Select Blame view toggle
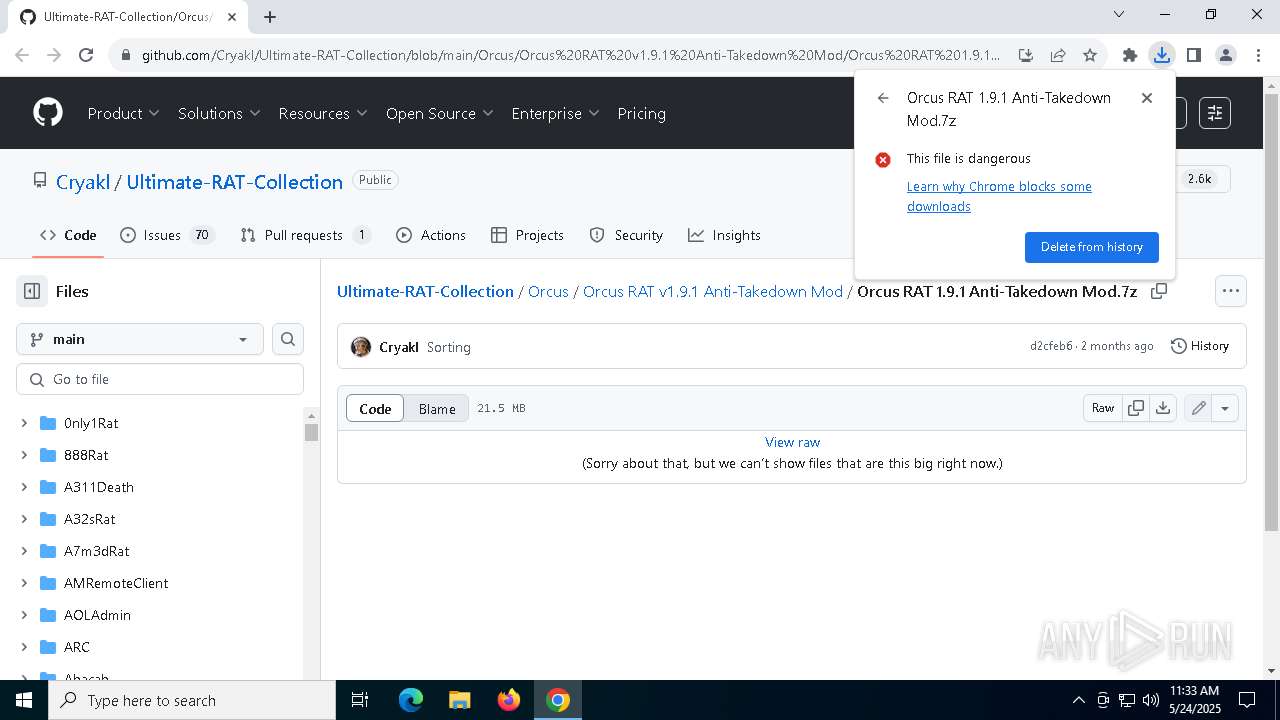Viewport: 1280px width, 720px height. point(437,408)
